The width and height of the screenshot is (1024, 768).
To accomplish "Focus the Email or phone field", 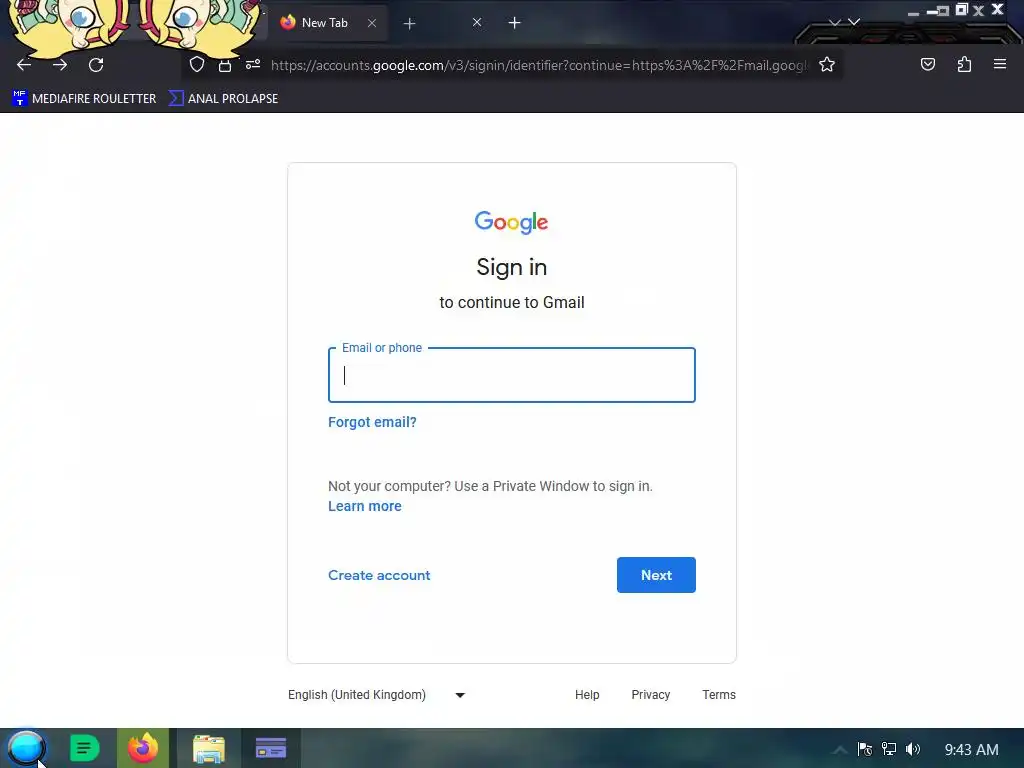I will (511, 375).
